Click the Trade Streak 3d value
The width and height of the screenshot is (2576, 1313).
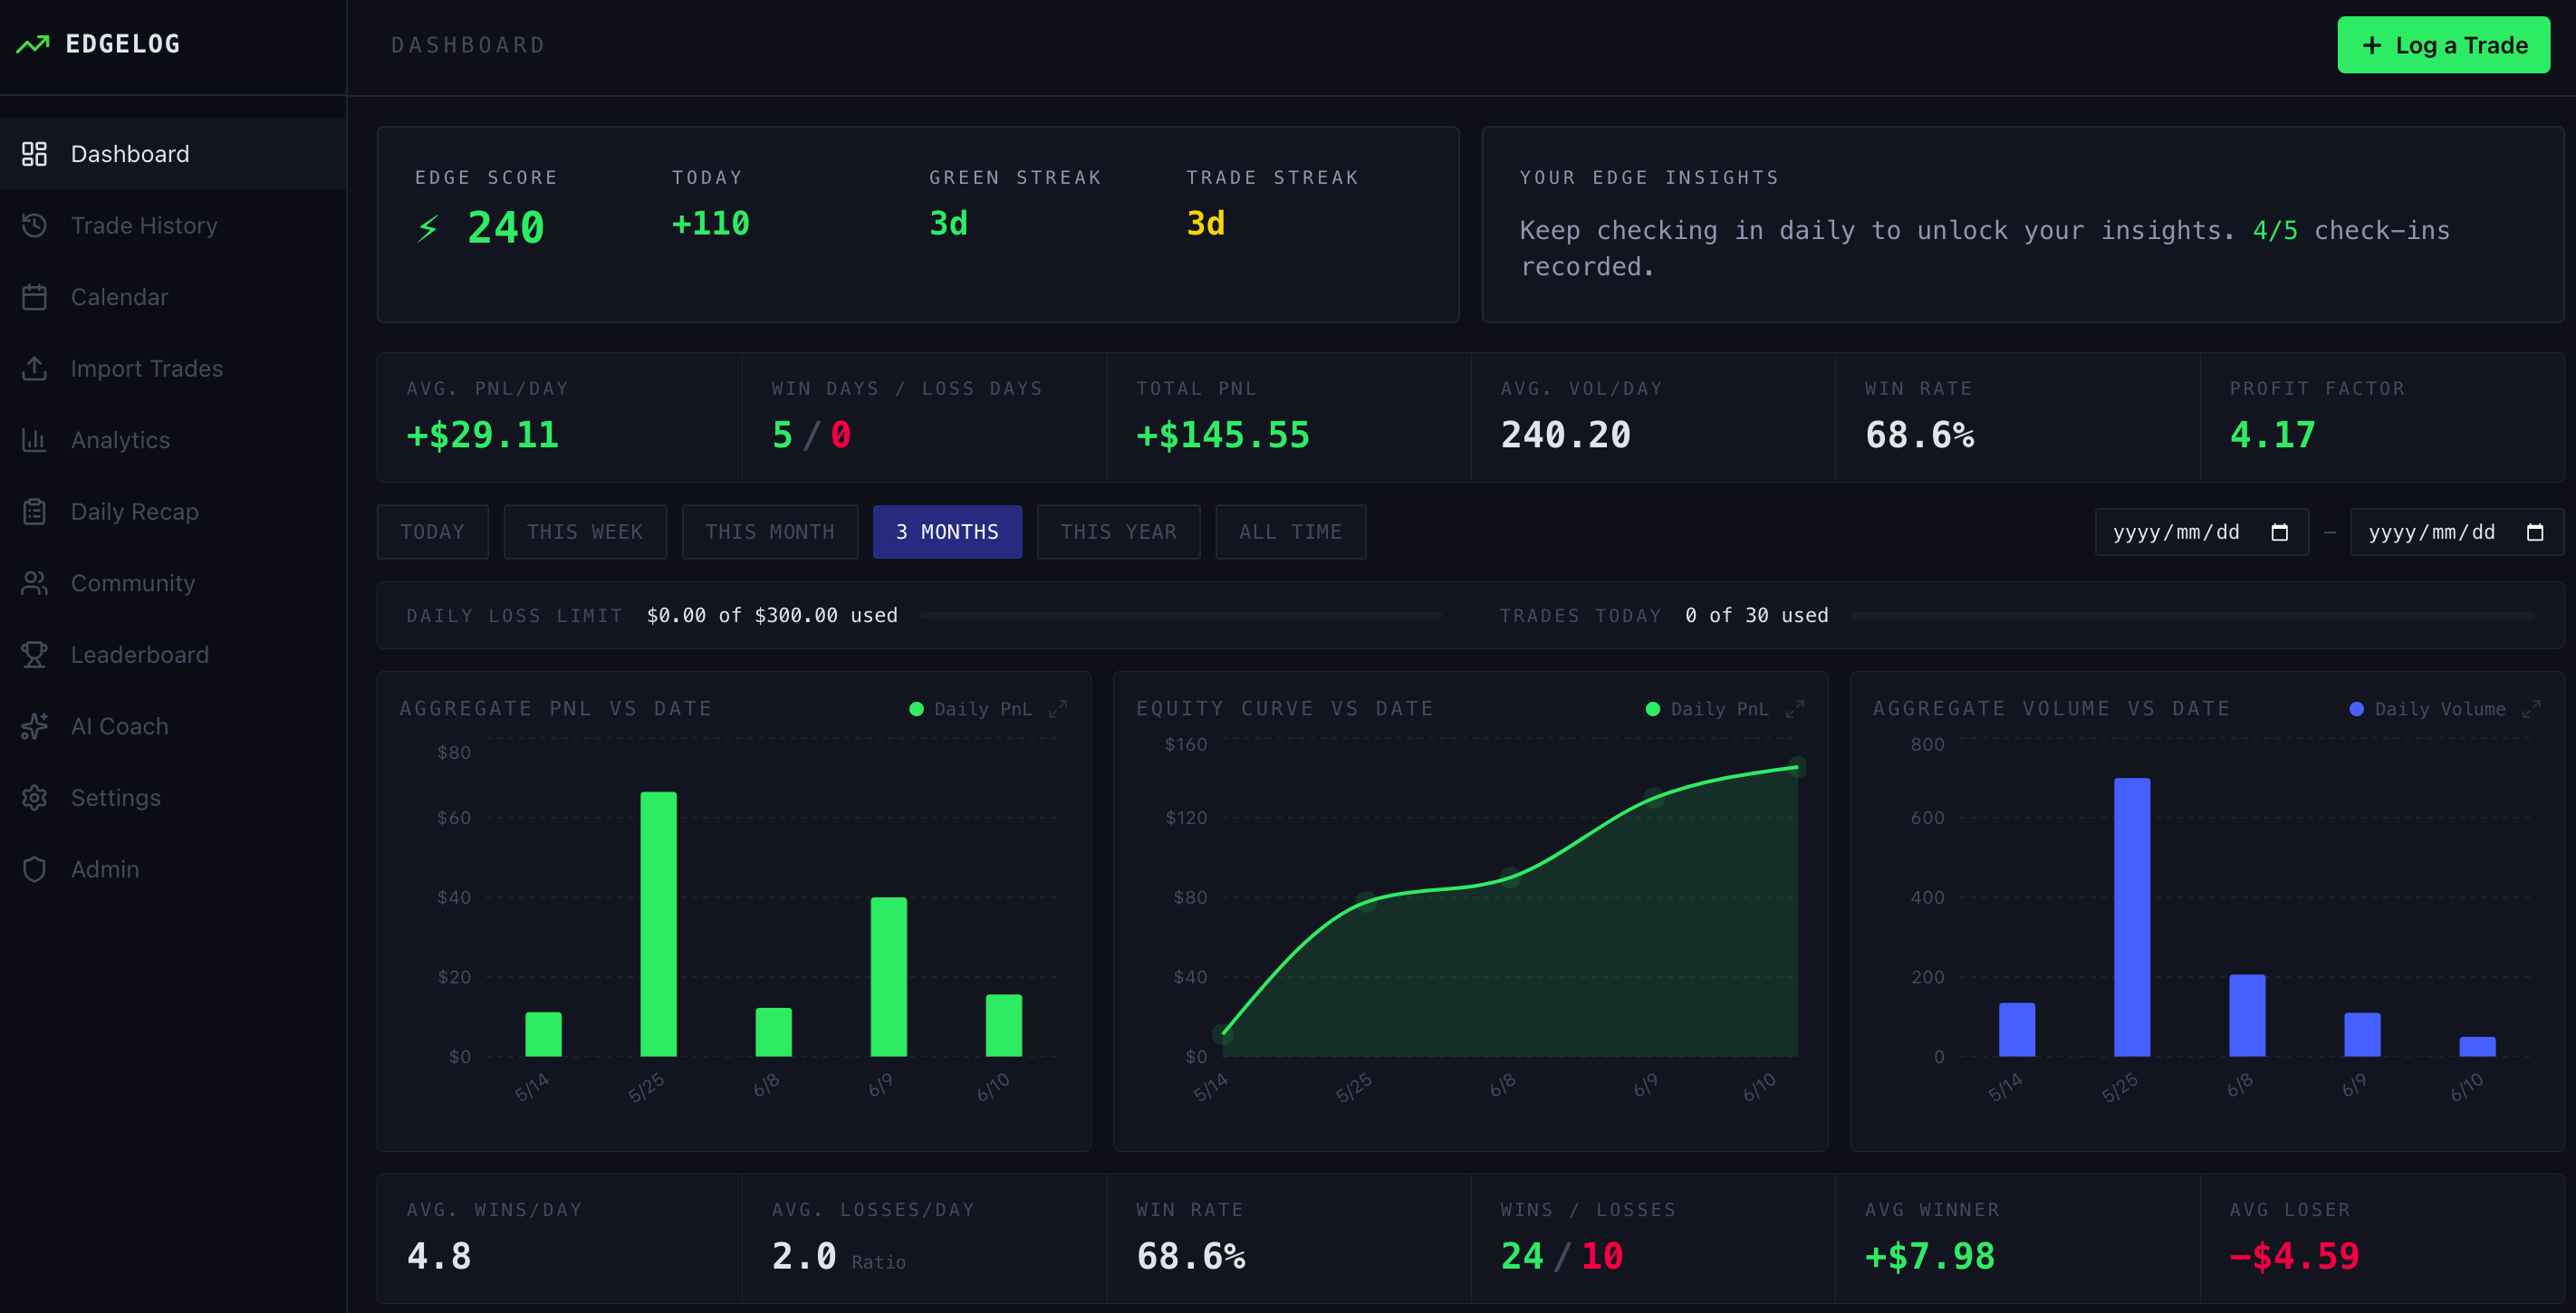(1205, 223)
